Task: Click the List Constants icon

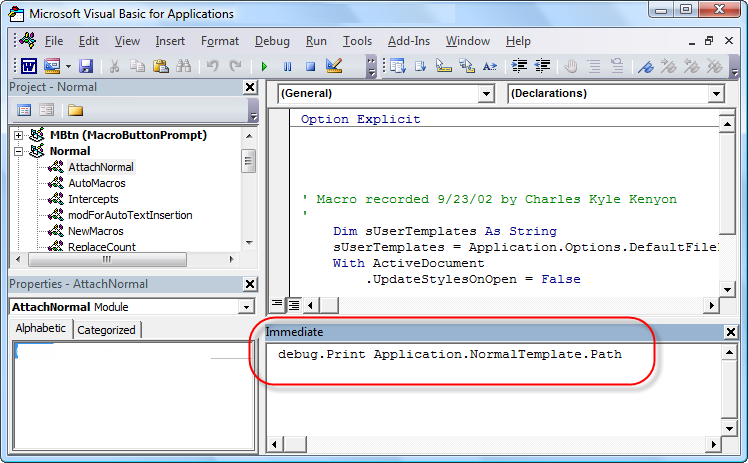Action: [x=420, y=66]
